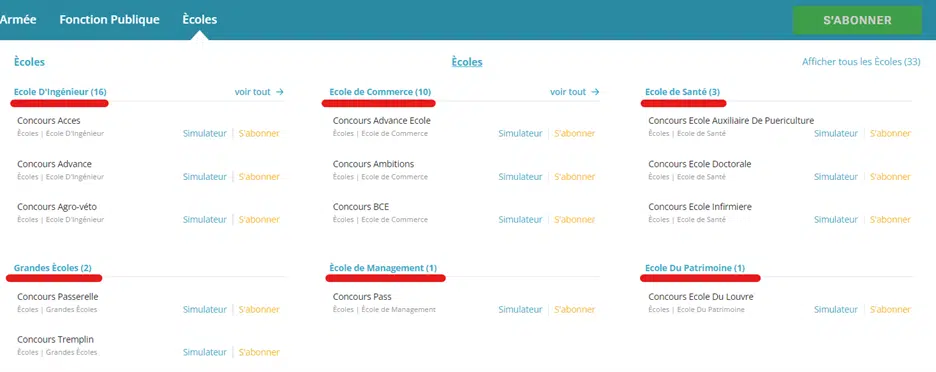This screenshot has height=372, width=936.
Task: Click the green S'ABONNER button
Action: 857,20
